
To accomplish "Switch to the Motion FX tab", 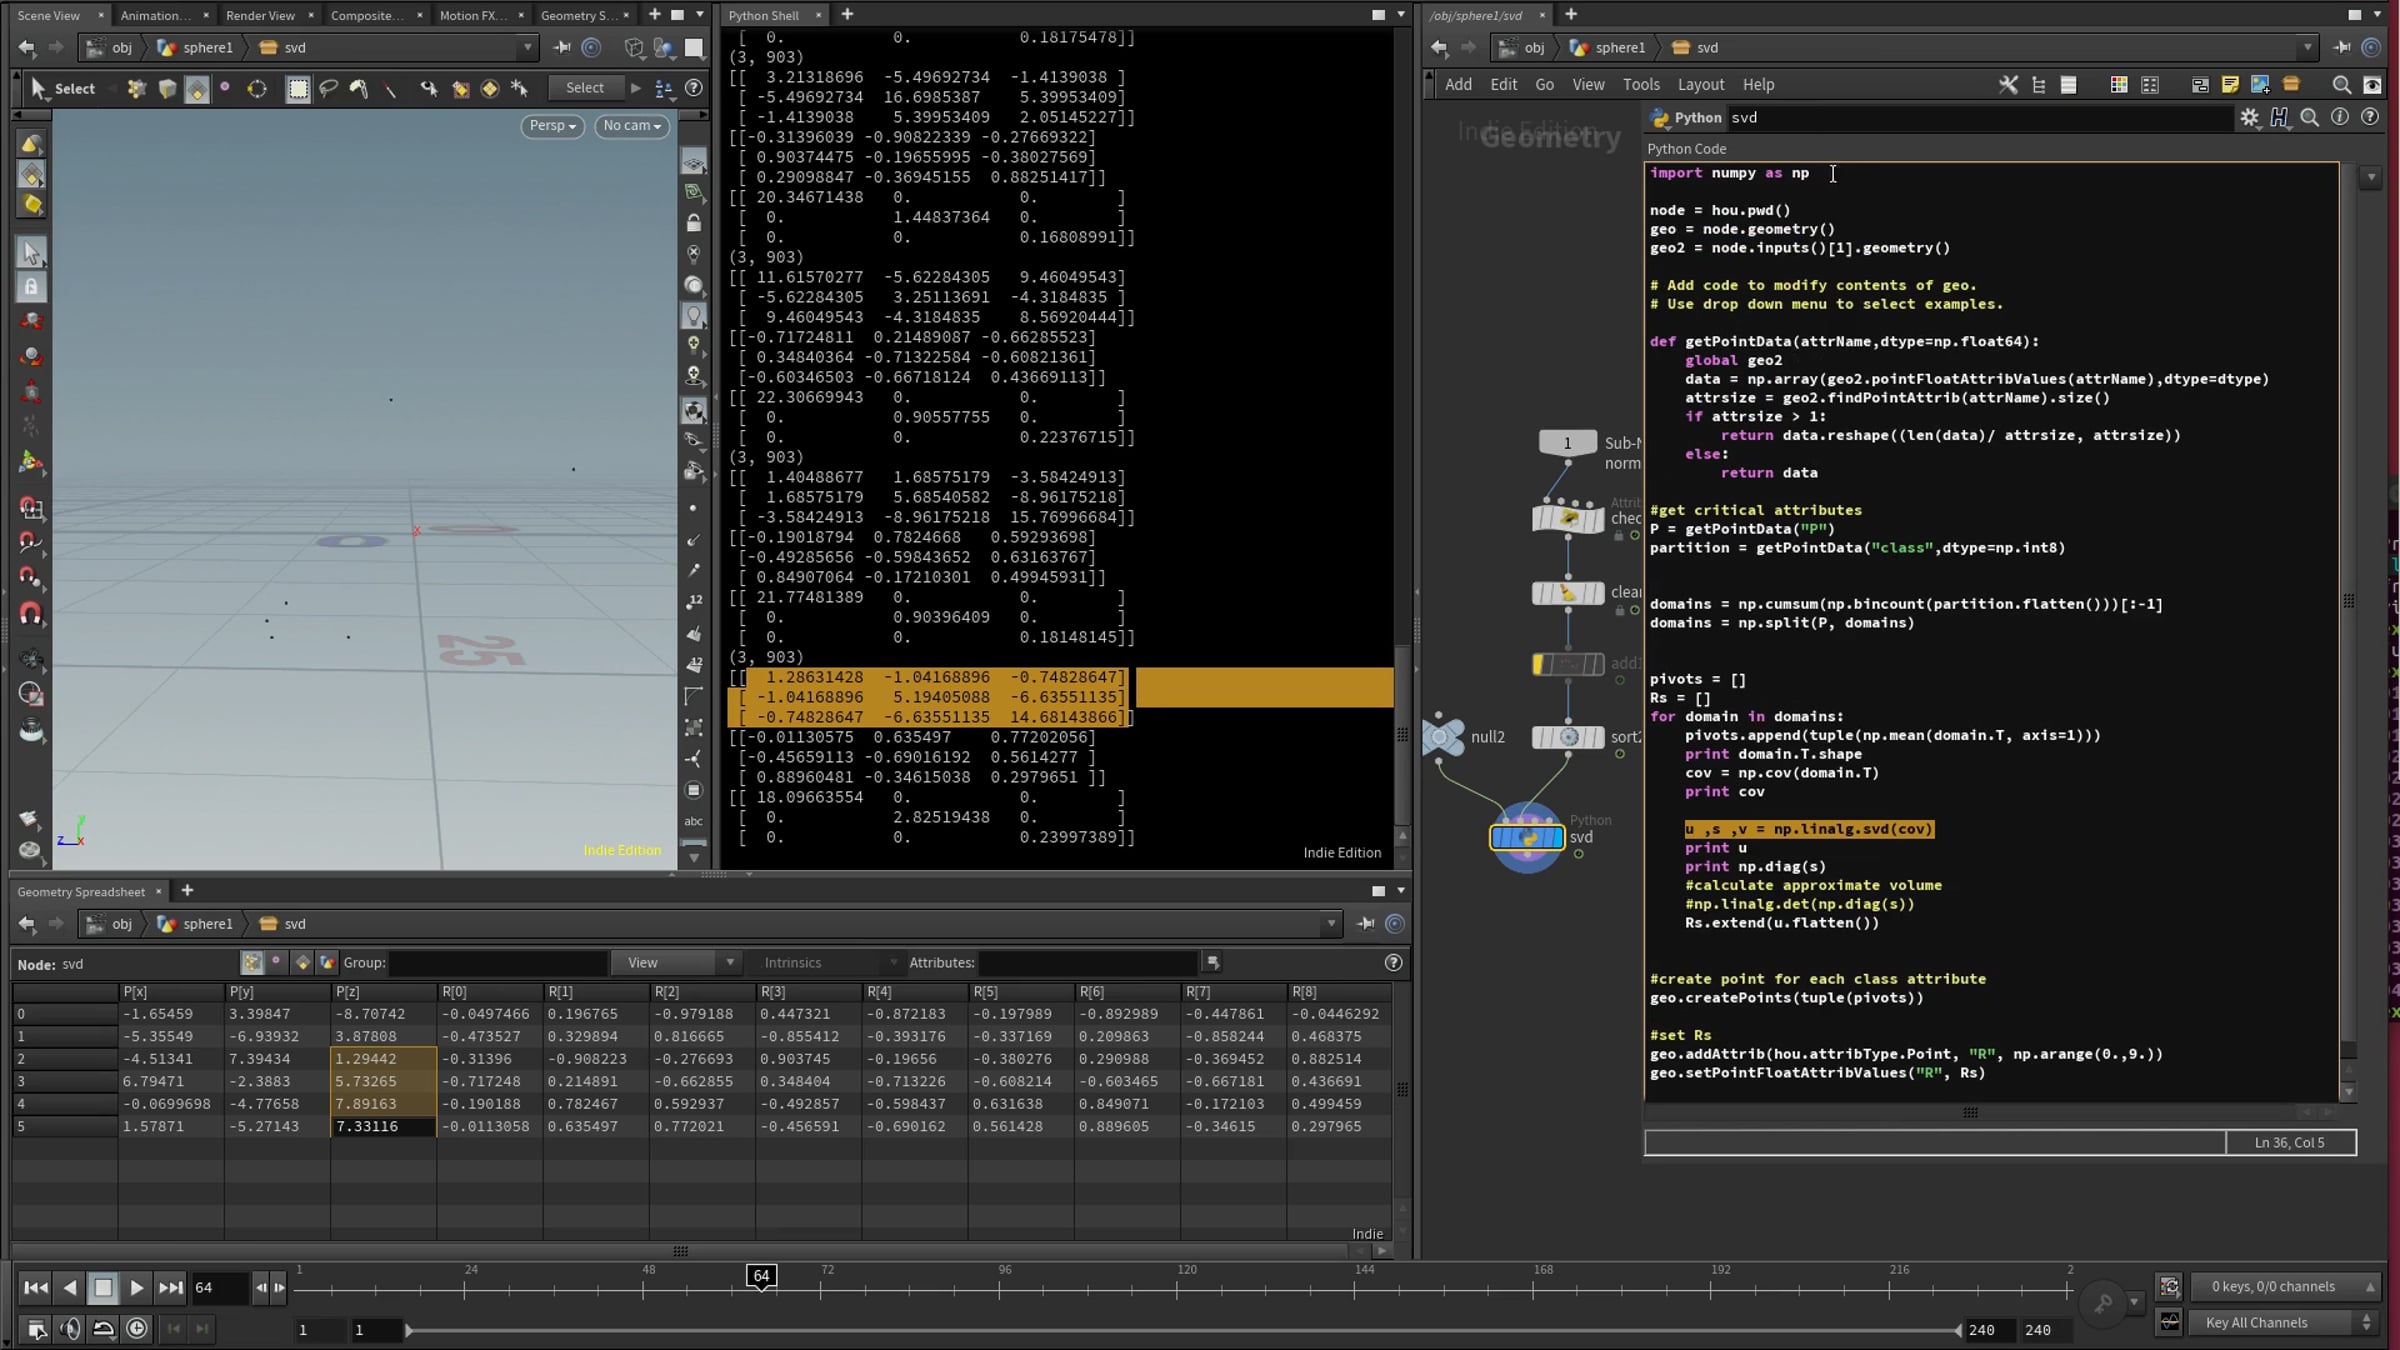I will (473, 15).
